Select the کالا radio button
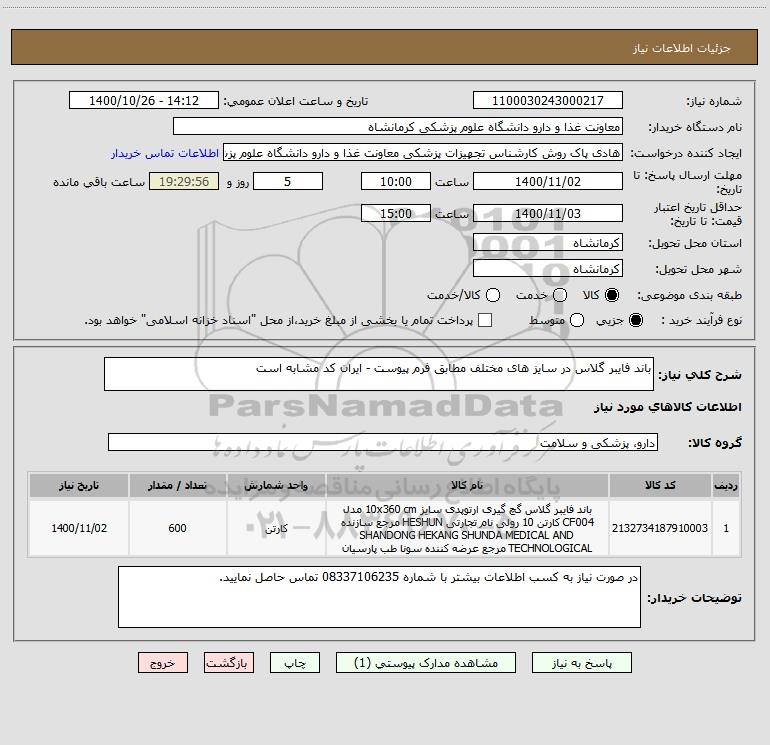Viewport: 770px width, 745px height. tap(612, 295)
